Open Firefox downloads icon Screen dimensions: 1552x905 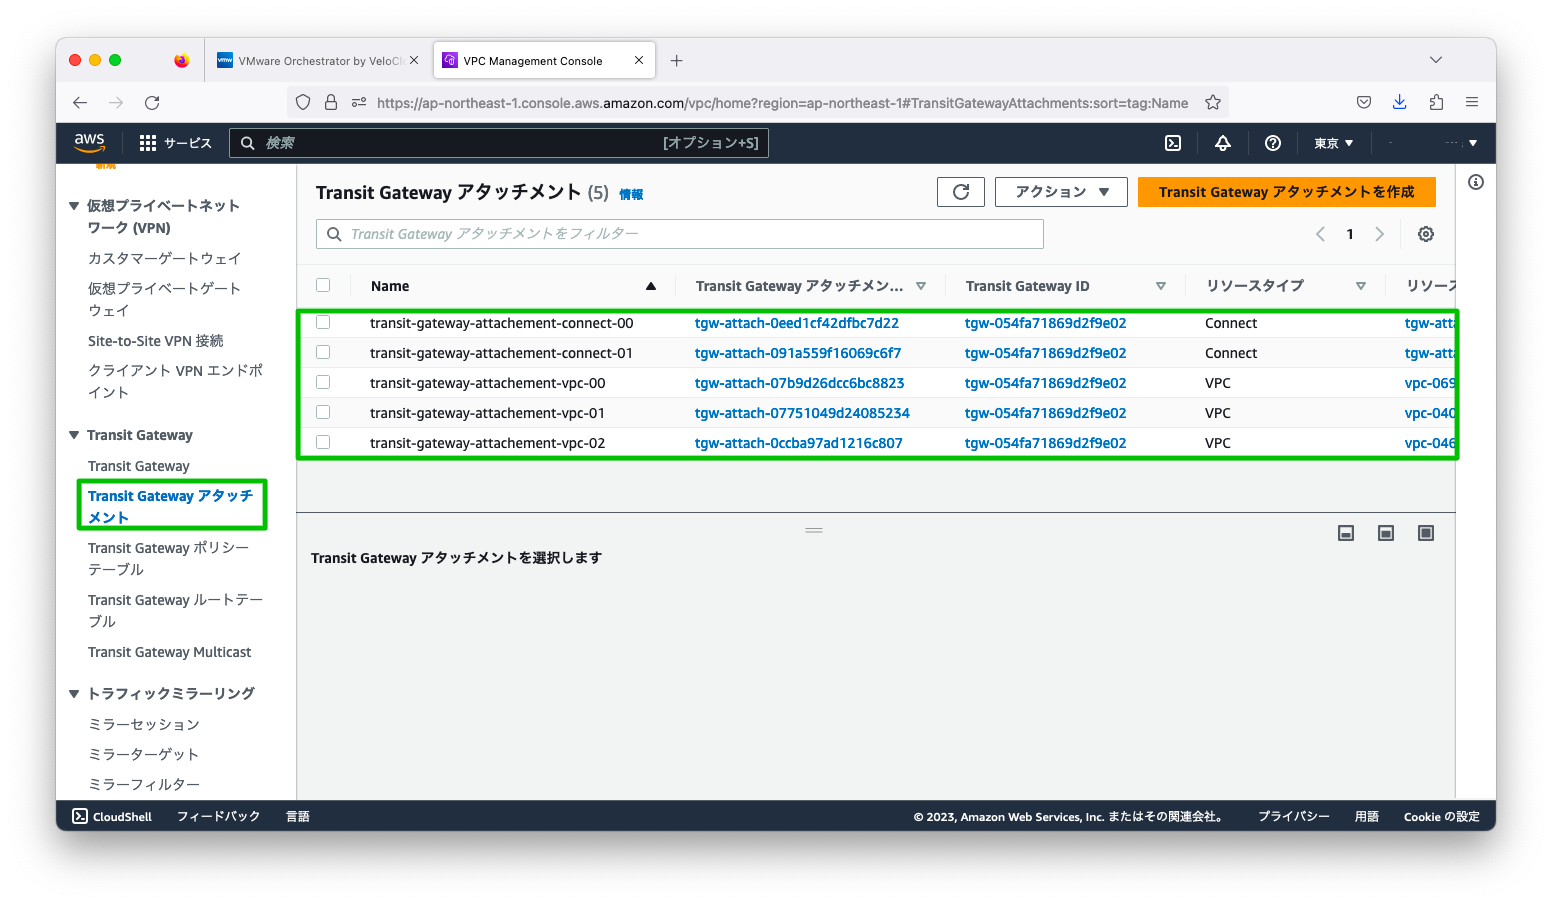(x=1400, y=102)
